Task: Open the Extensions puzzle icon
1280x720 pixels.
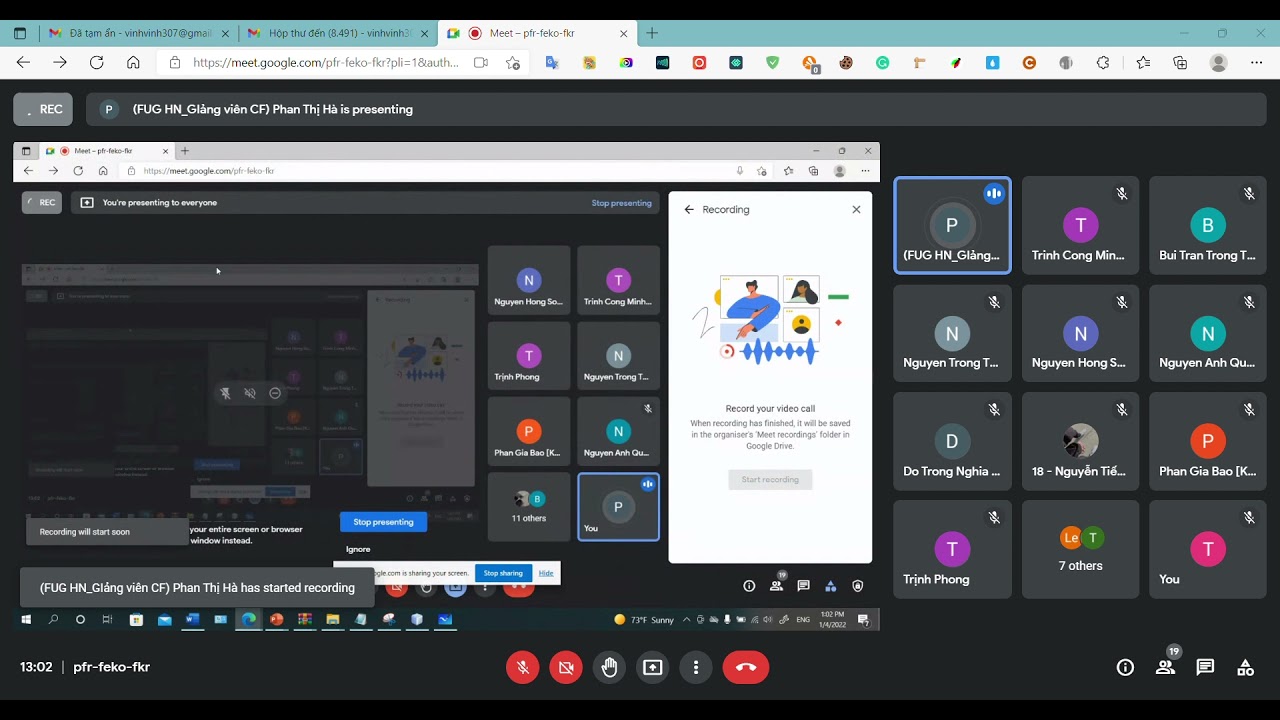Action: pos(1103,62)
